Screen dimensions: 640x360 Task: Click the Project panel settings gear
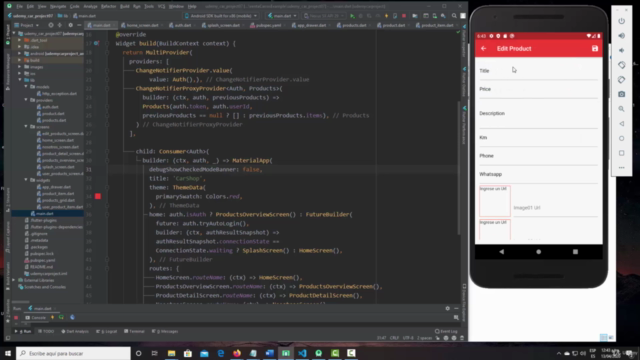pos(70,25)
